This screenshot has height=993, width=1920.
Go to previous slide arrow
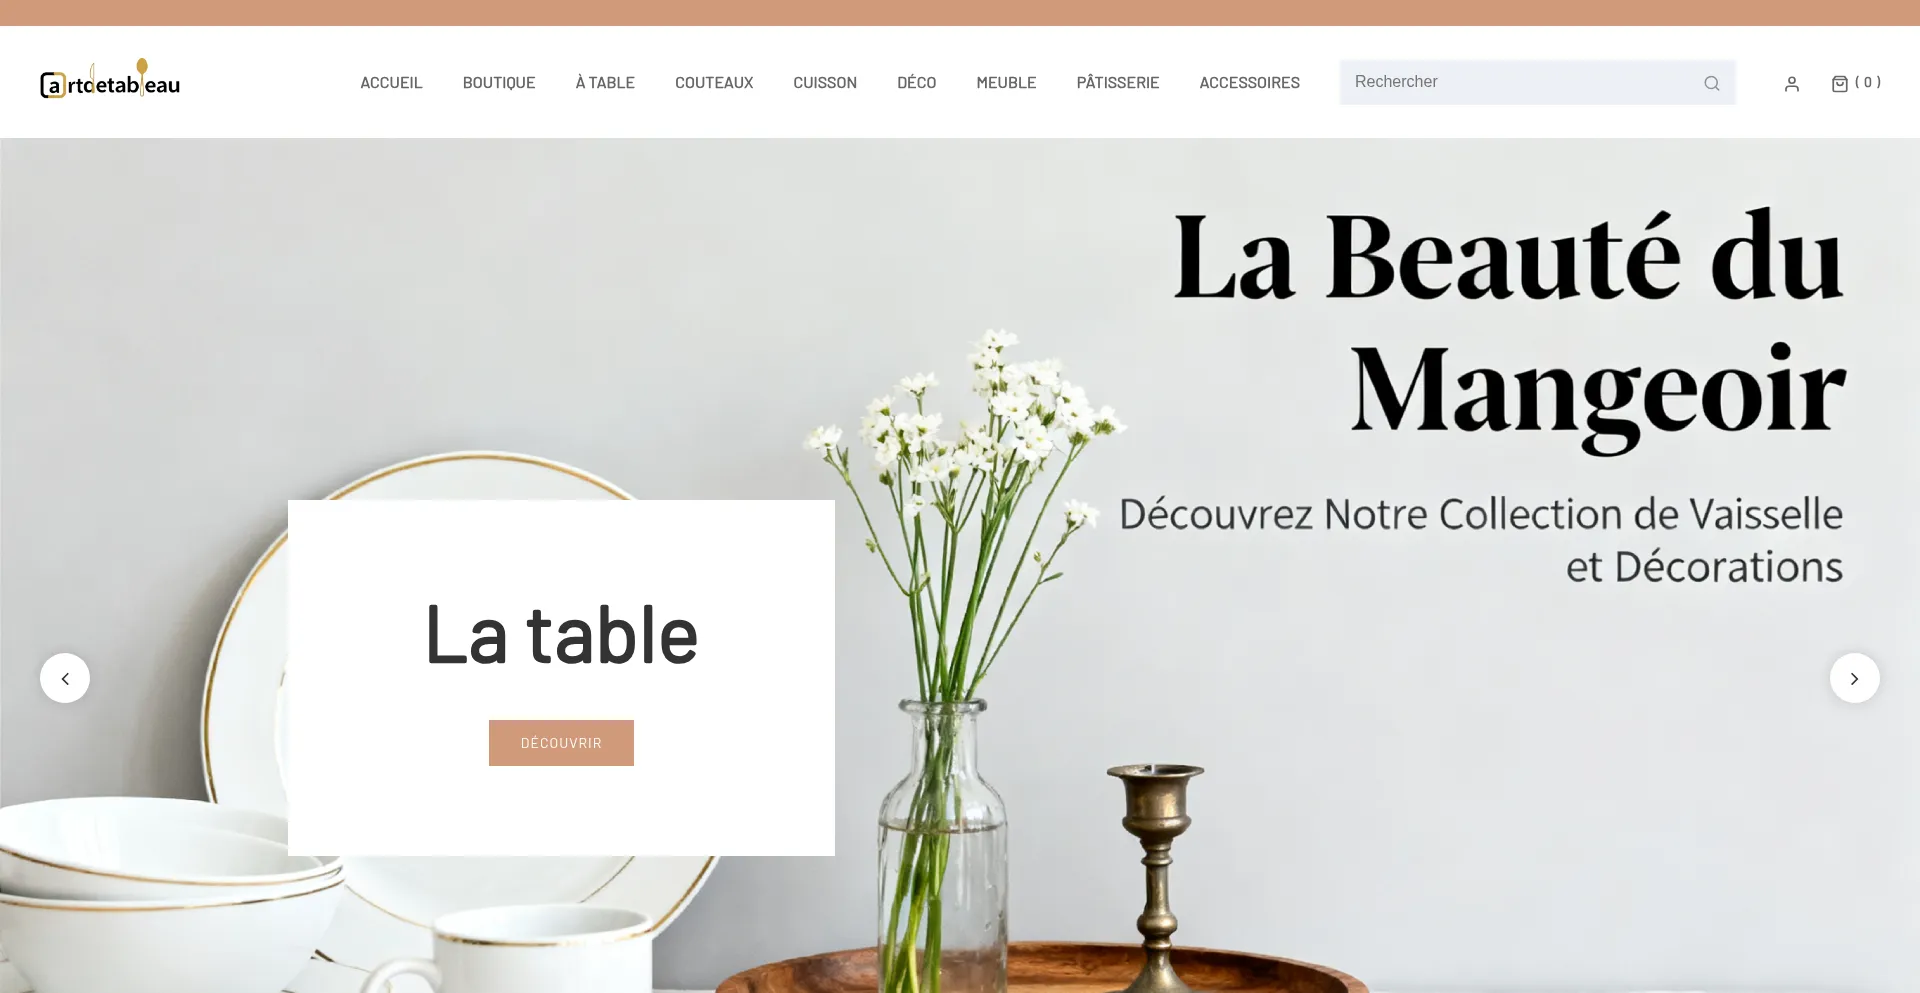tap(65, 678)
